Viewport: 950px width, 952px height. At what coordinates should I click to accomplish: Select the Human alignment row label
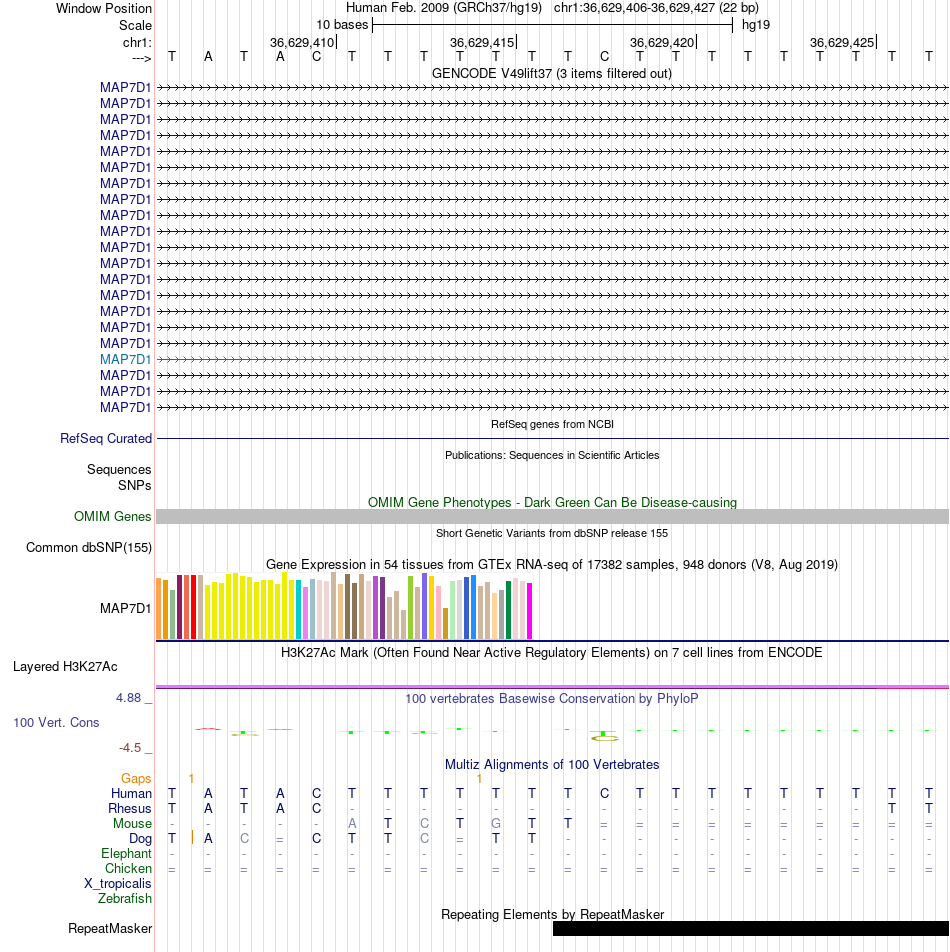coord(131,794)
